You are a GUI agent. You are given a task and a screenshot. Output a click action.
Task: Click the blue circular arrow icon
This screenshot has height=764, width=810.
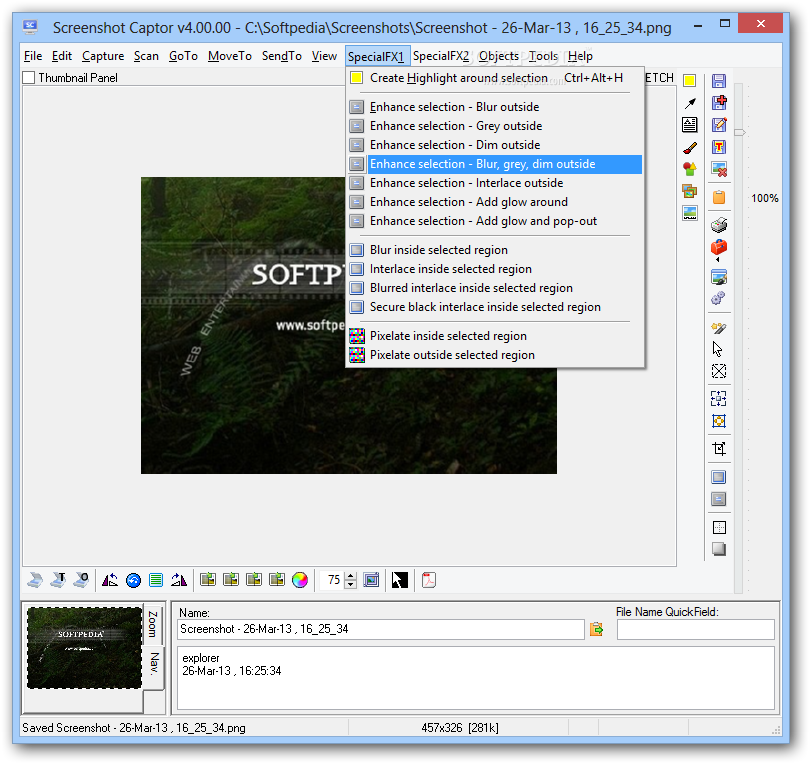(x=133, y=581)
